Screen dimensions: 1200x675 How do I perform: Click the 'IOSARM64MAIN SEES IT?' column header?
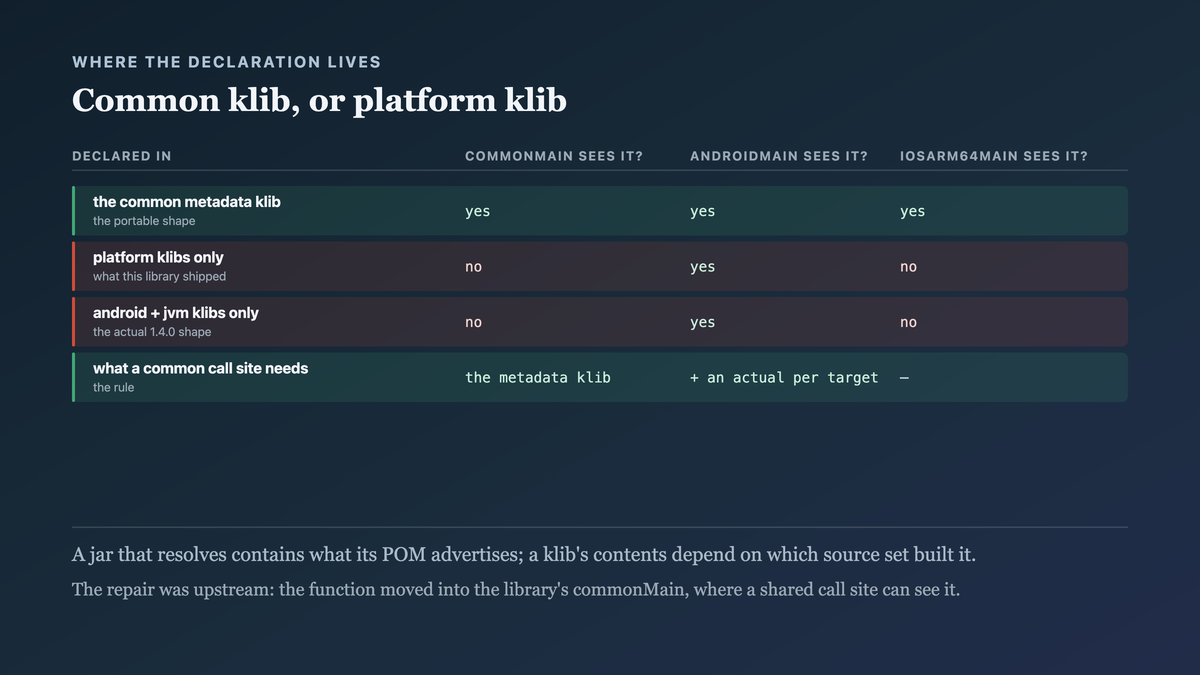[x=994, y=156]
